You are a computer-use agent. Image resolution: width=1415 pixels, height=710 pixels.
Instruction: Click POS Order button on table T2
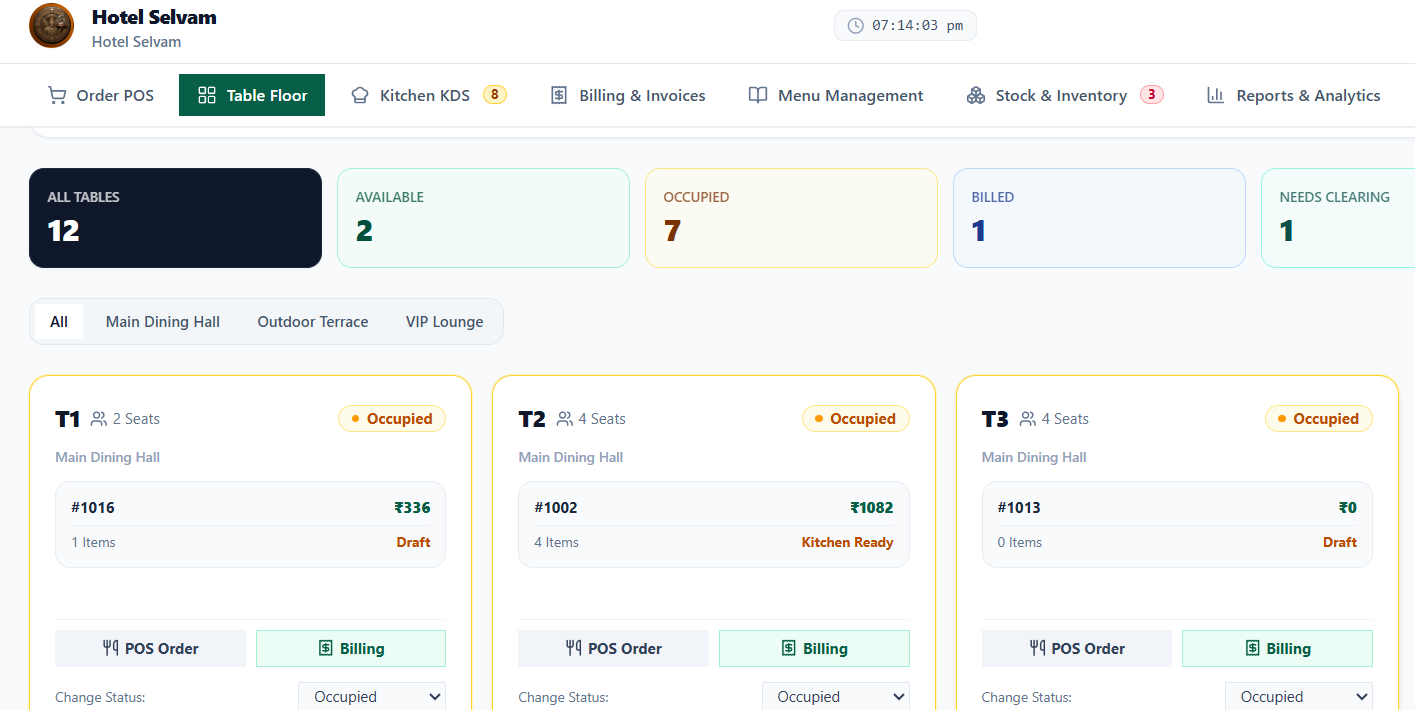pyautogui.click(x=613, y=648)
